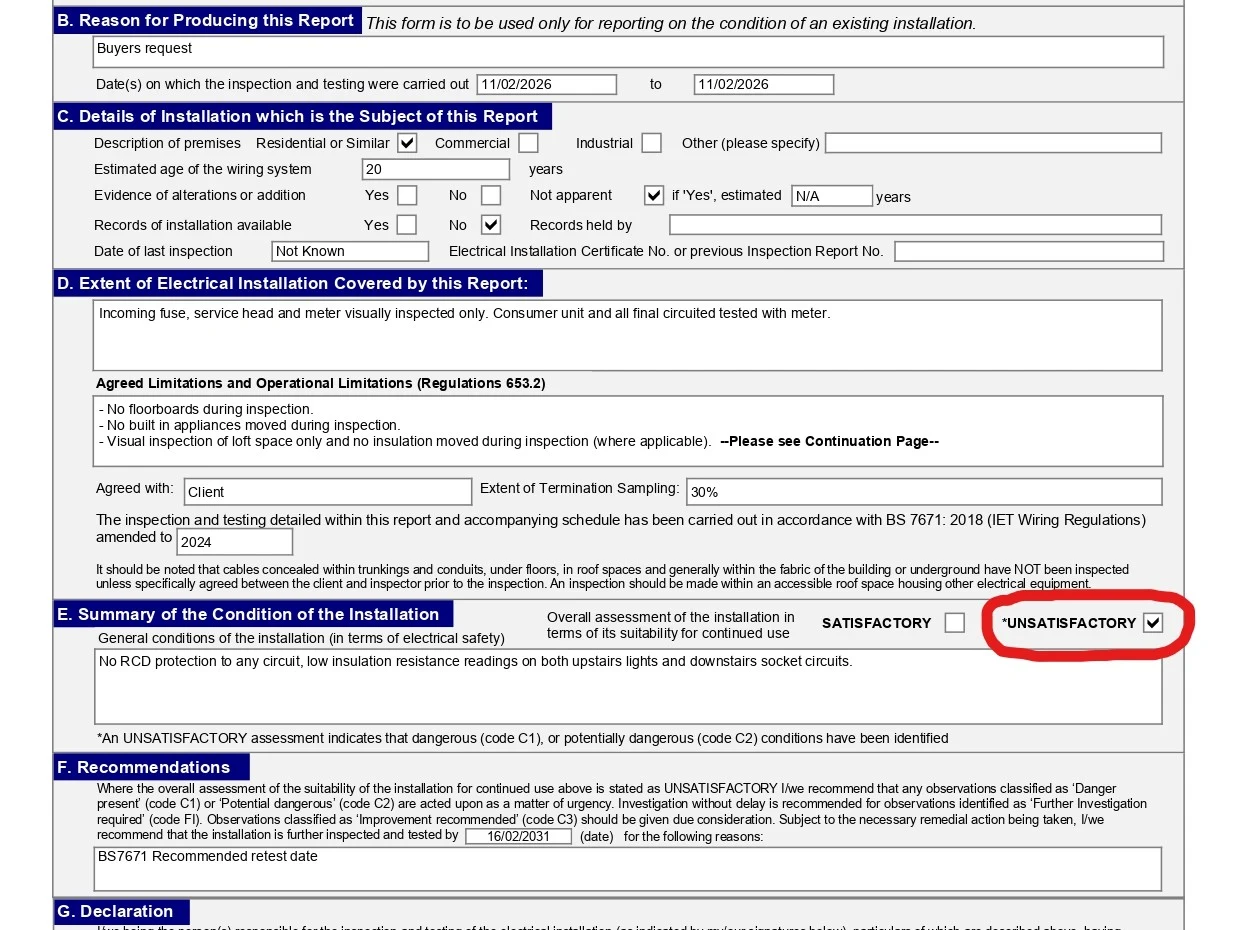Toggle the Residential or Similar checkbox
Viewport: 1238px width, 930px height.
pyautogui.click(x=407, y=143)
